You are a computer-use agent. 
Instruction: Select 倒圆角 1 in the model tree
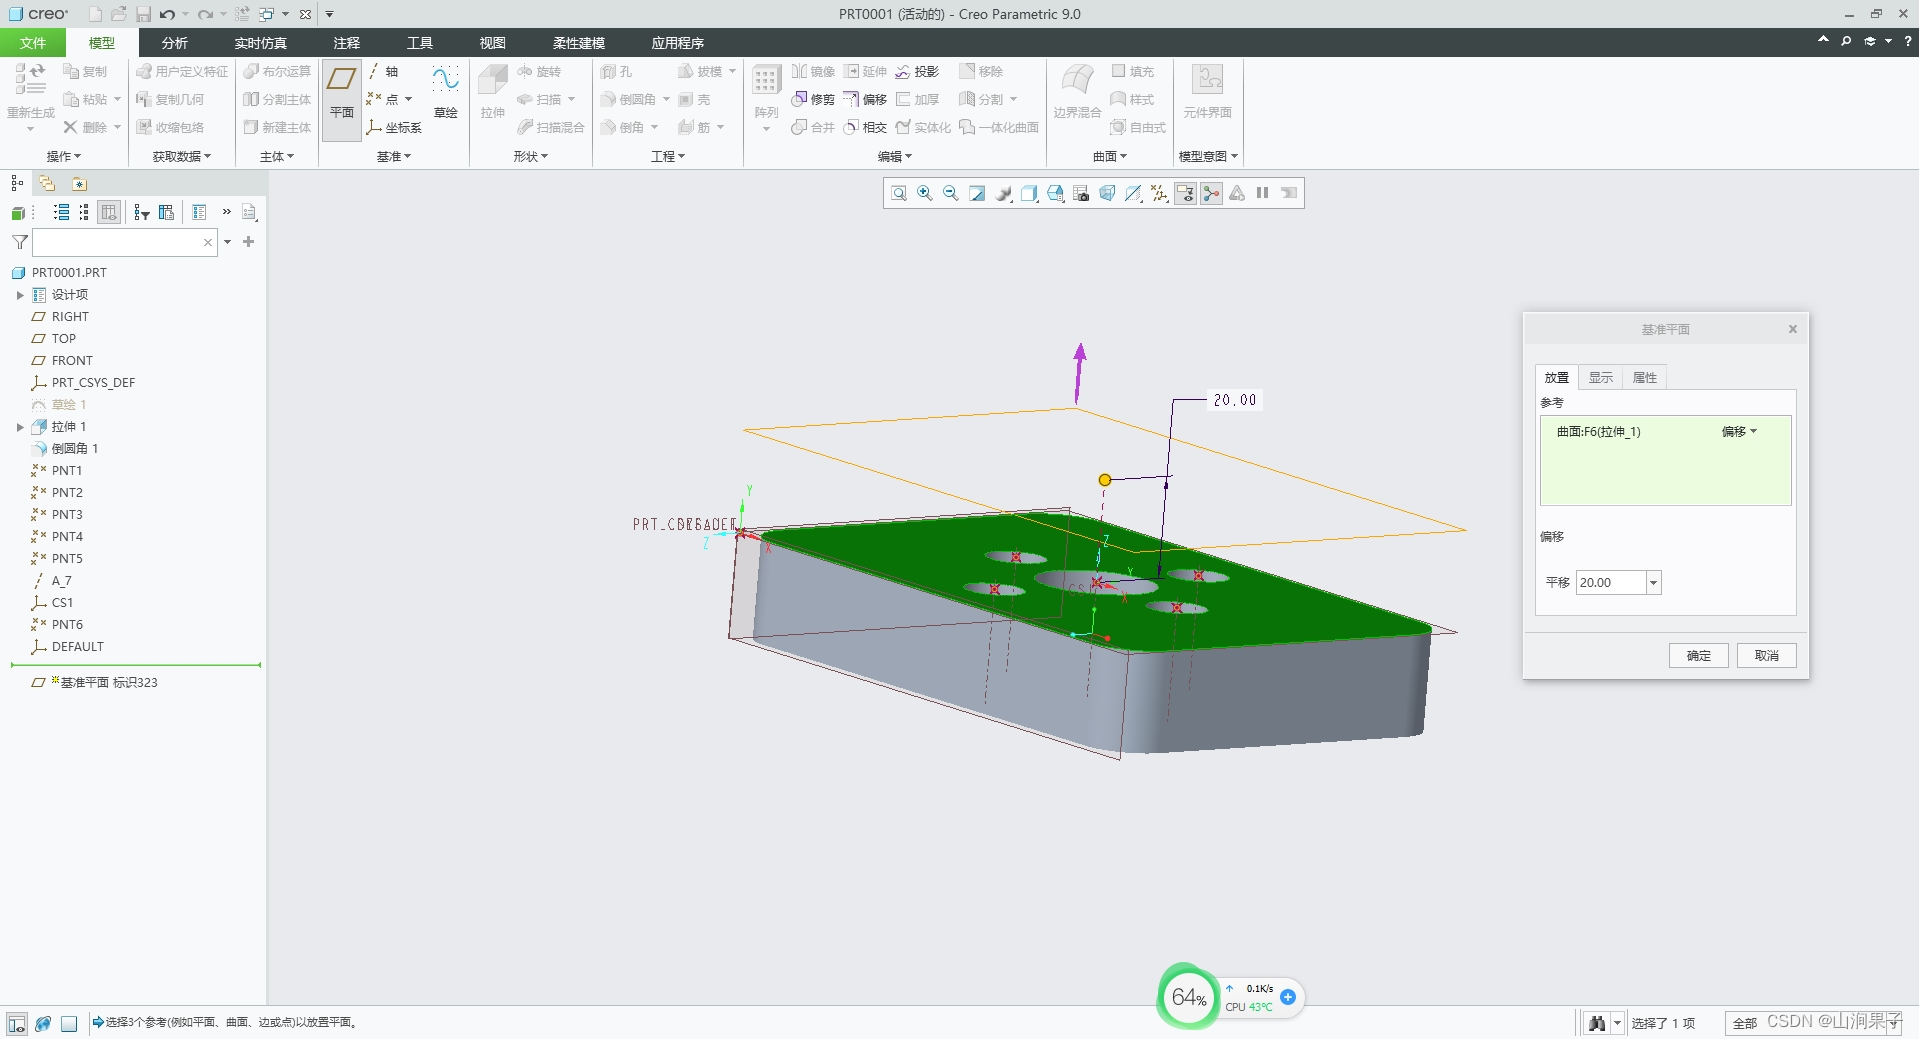(x=75, y=449)
